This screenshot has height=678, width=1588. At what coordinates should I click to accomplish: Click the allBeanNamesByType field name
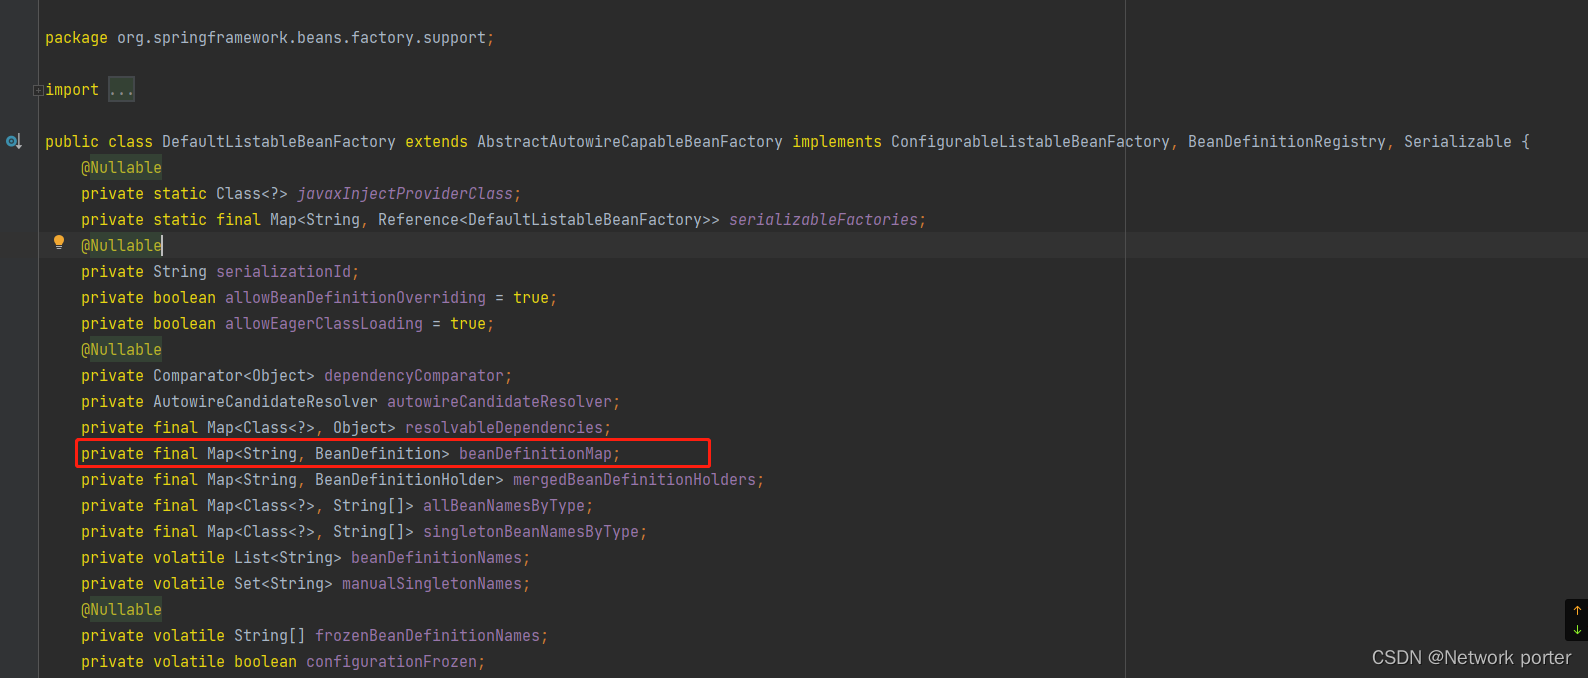tap(504, 506)
